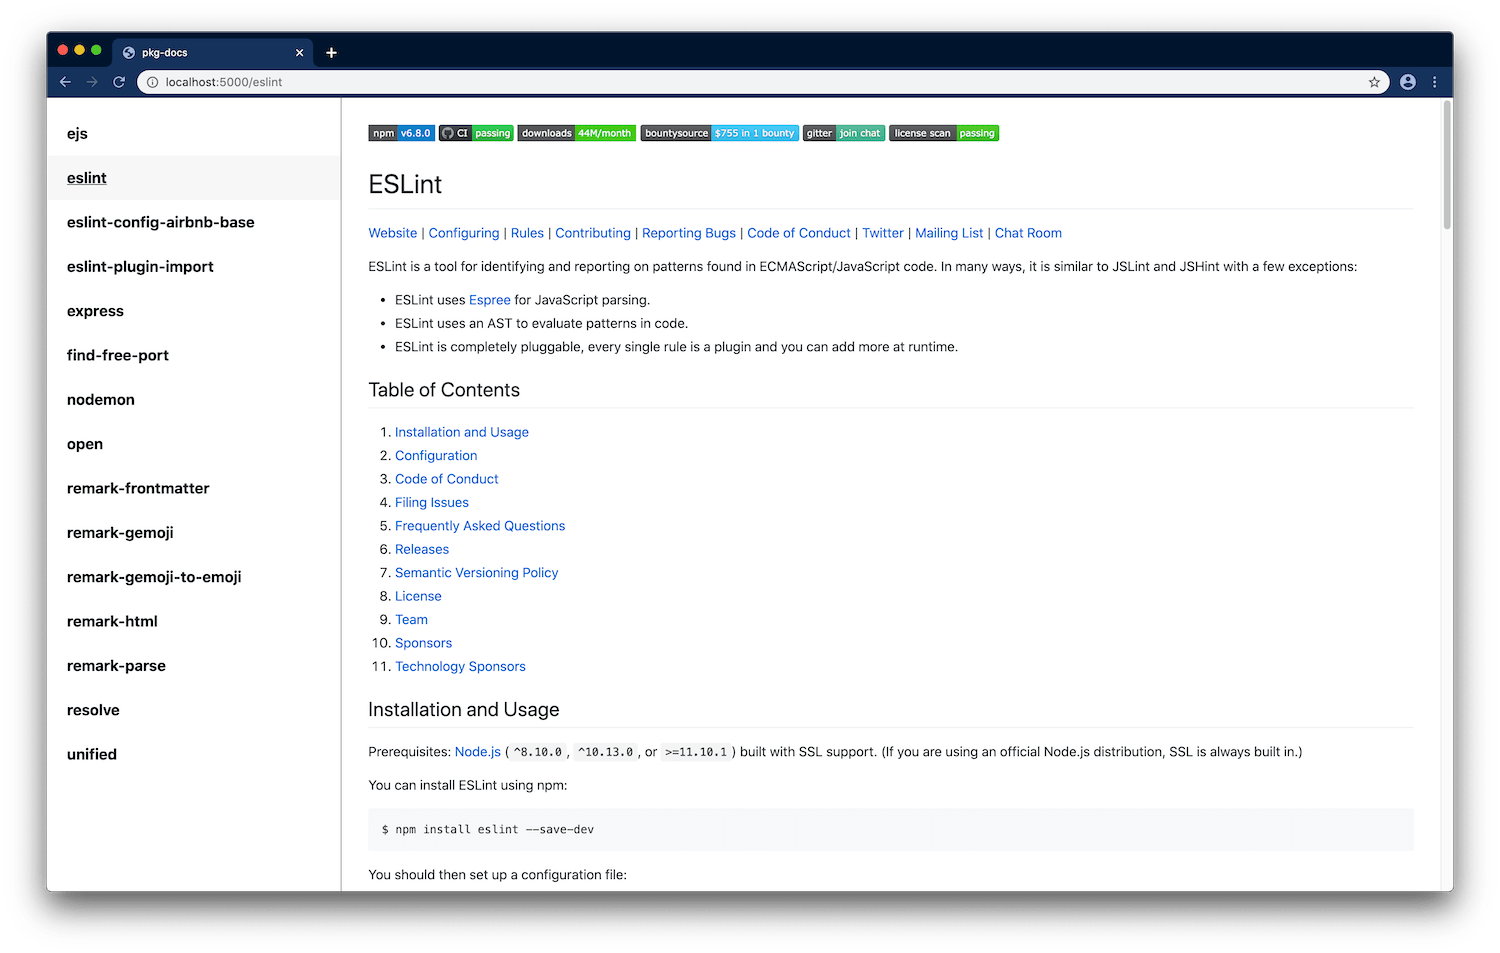Open resolve package in sidebar
Image resolution: width=1500 pixels, height=953 pixels.
click(x=194, y=710)
